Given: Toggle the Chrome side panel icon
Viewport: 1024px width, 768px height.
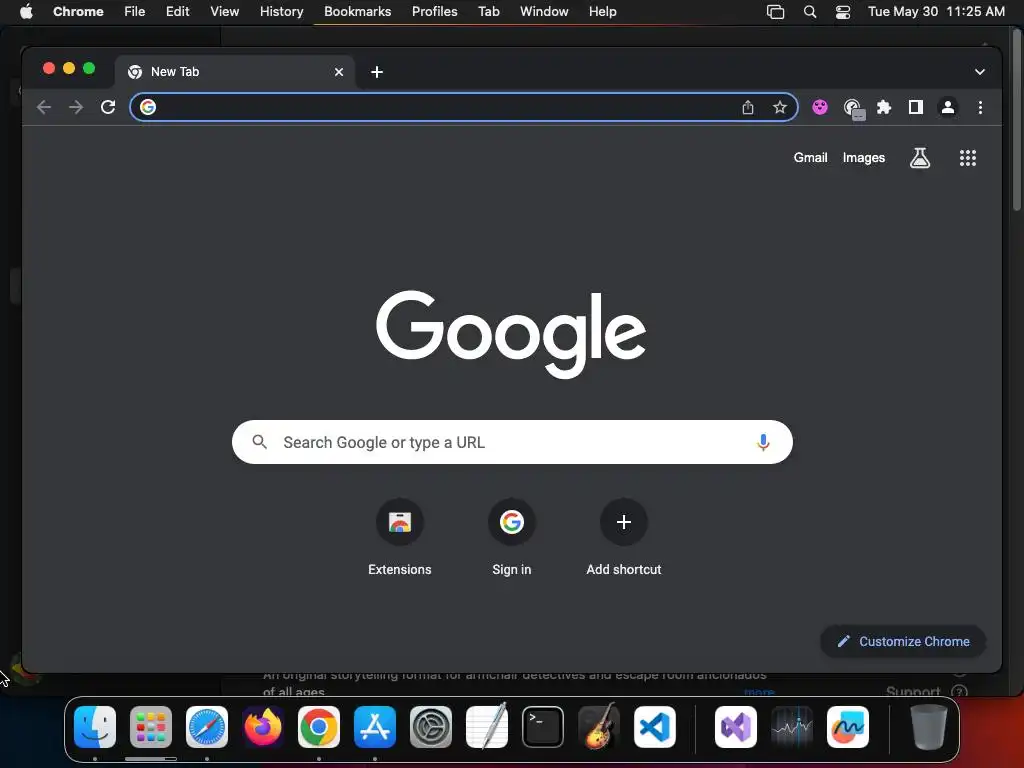Looking at the screenshot, I should pyautogui.click(x=916, y=107).
